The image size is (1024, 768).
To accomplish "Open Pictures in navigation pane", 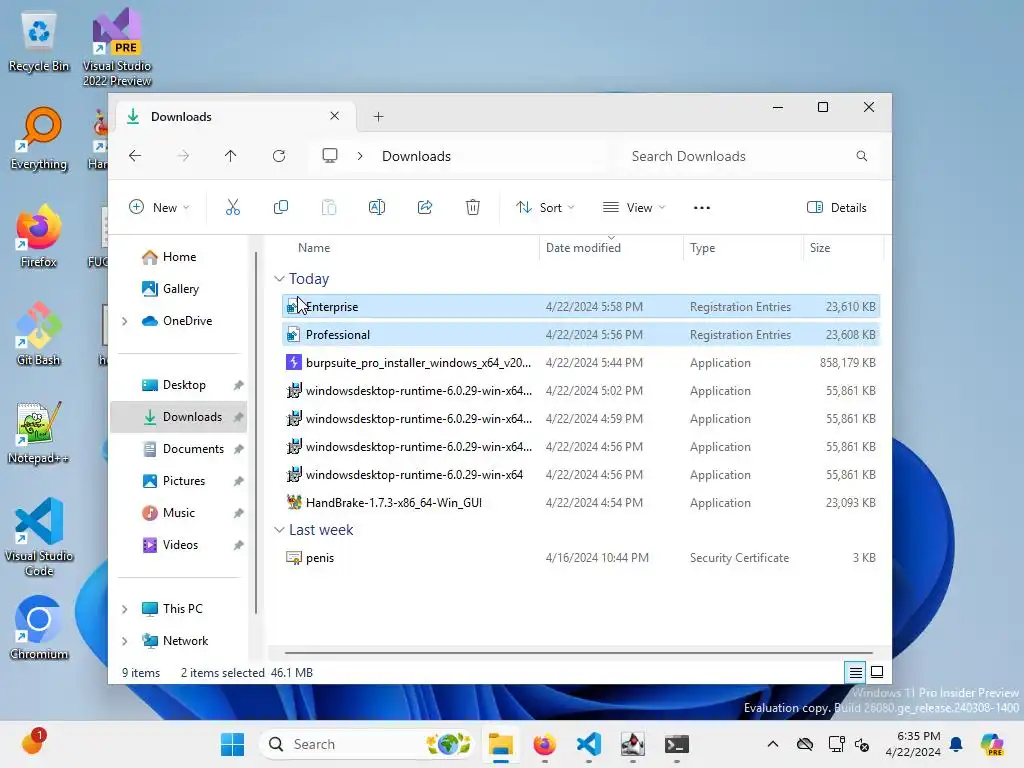I will tap(183, 481).
